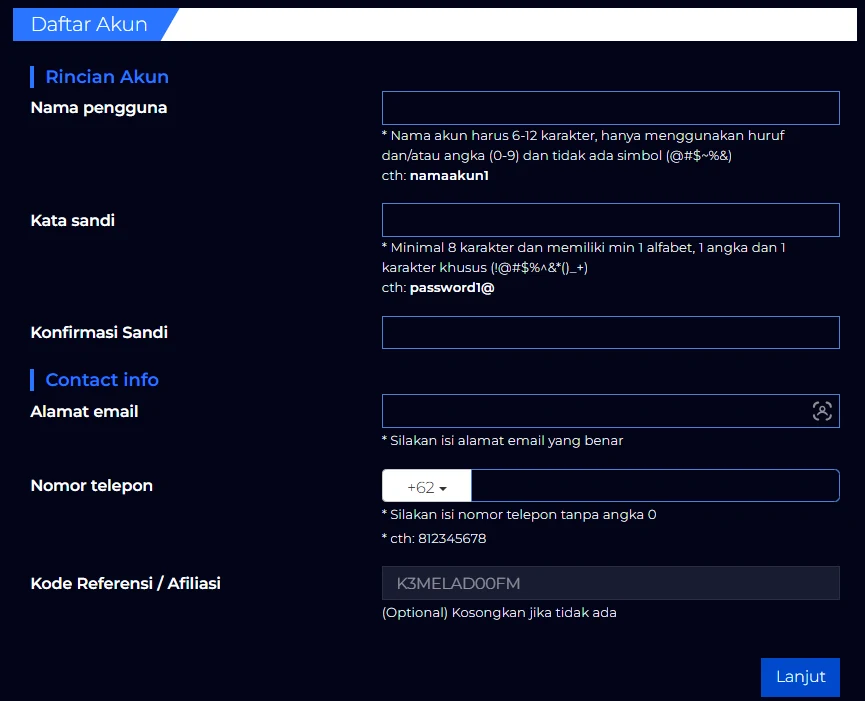This screenshot has height=701, width=865.
Task: Select the Daftar Akun header tab
Action: click(x=90, y=25)
